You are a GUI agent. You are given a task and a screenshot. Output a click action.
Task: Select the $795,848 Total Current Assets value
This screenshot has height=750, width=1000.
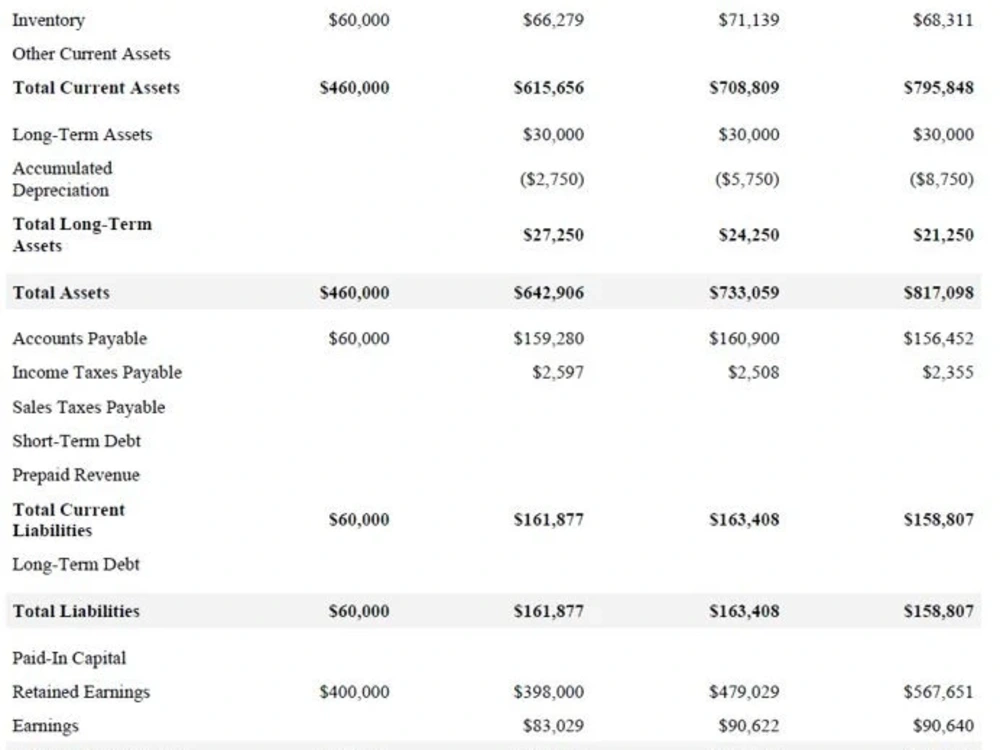click(938, 87)
